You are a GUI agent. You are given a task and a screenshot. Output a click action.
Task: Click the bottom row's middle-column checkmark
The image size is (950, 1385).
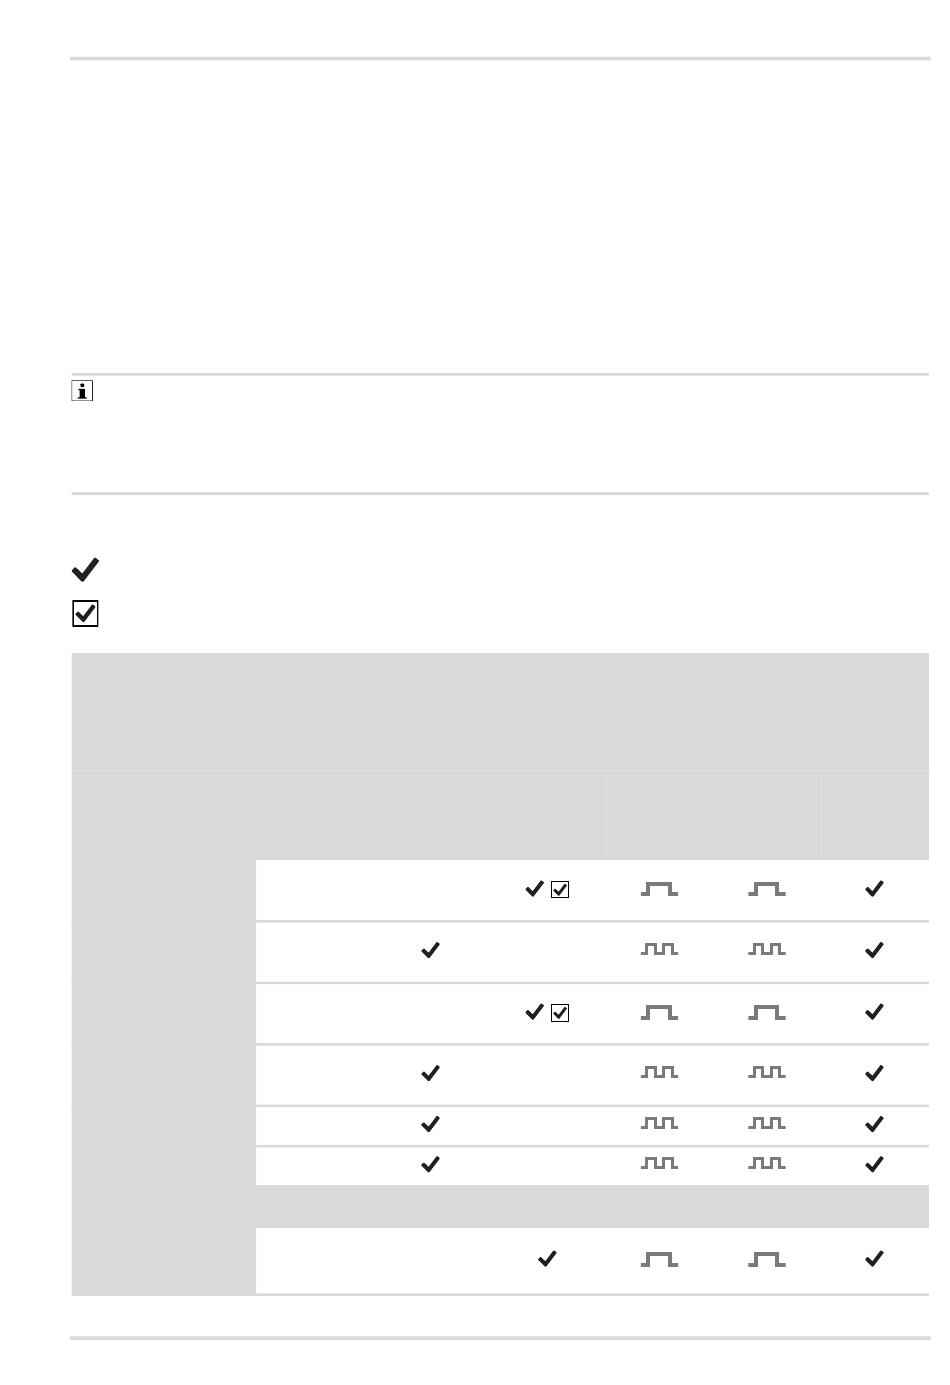(547, 1260)
